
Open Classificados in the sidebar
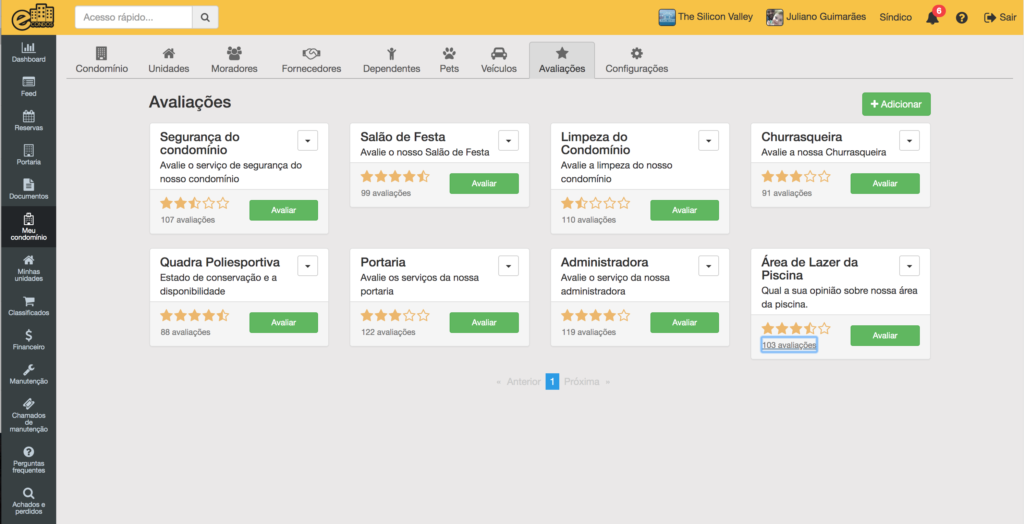tap(28, 306)
